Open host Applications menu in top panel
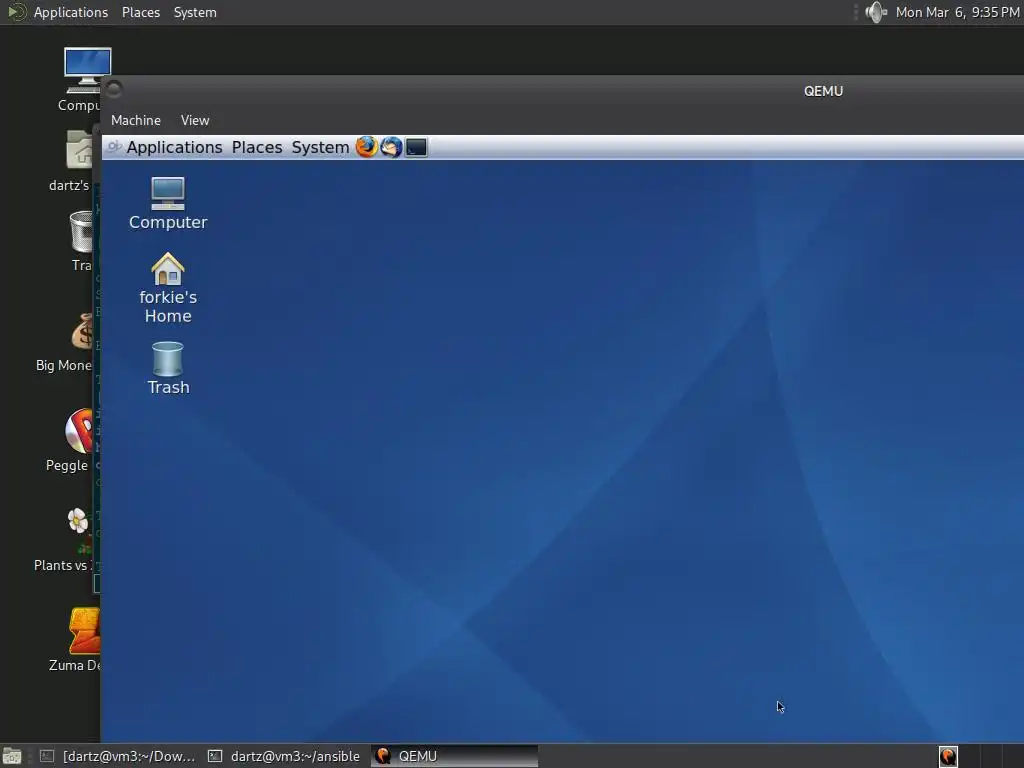Image resolution: width=1024 pixels, height=768 pixels. coord(71,12)
